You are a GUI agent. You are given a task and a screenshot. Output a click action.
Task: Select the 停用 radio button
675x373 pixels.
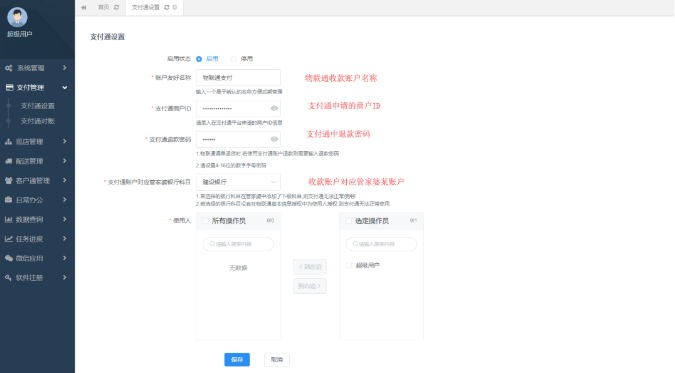click(233, 59)
